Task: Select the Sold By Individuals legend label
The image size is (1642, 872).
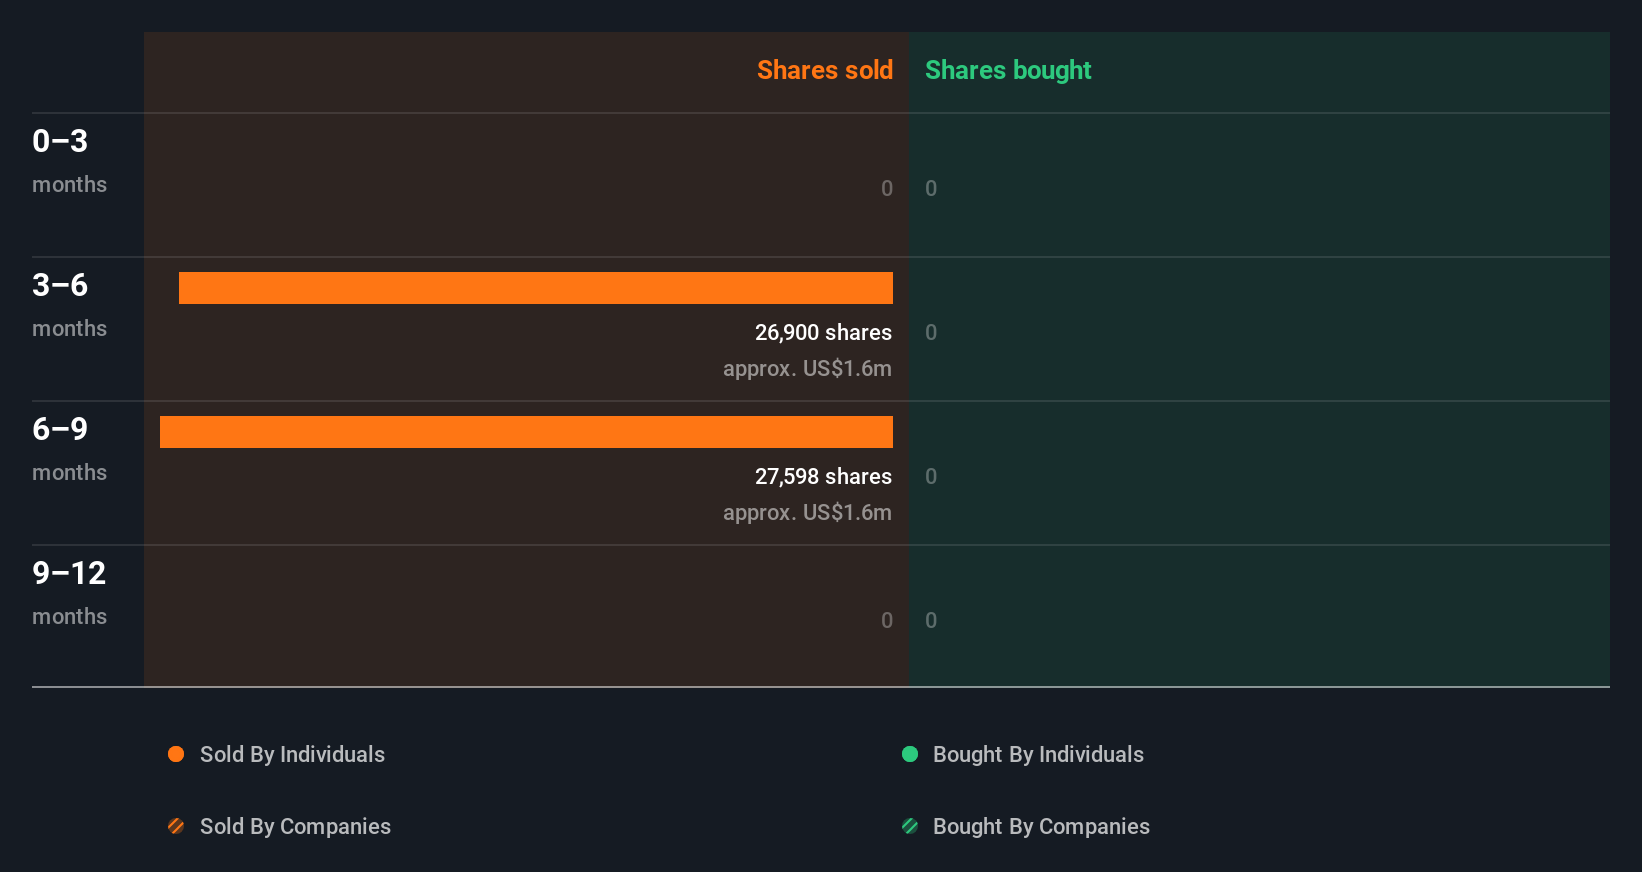Action: [x=292, y=754]
